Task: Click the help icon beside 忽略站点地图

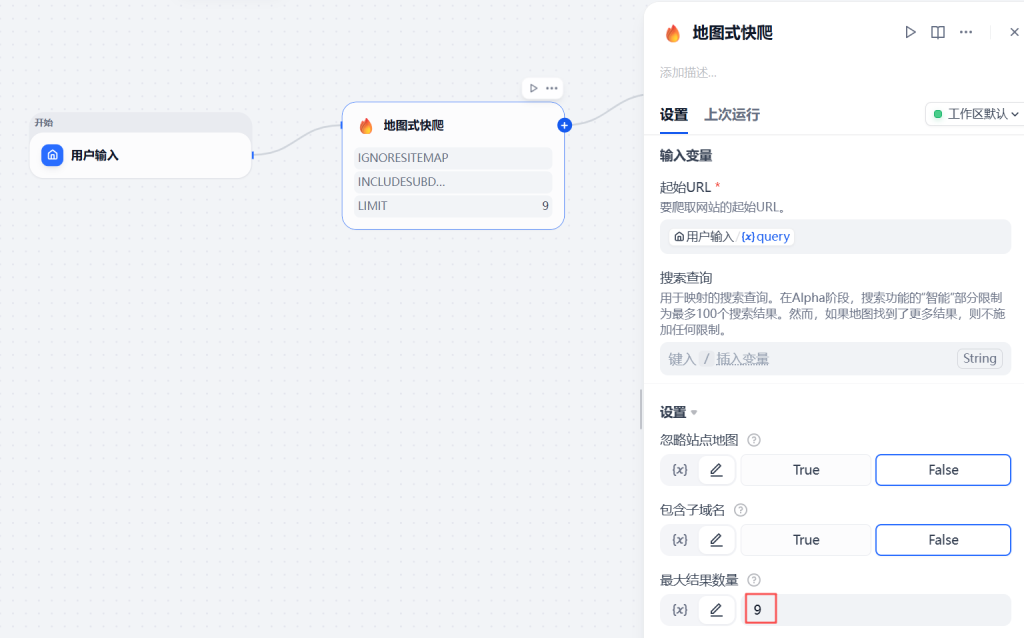Action: (x=754, y=440)
